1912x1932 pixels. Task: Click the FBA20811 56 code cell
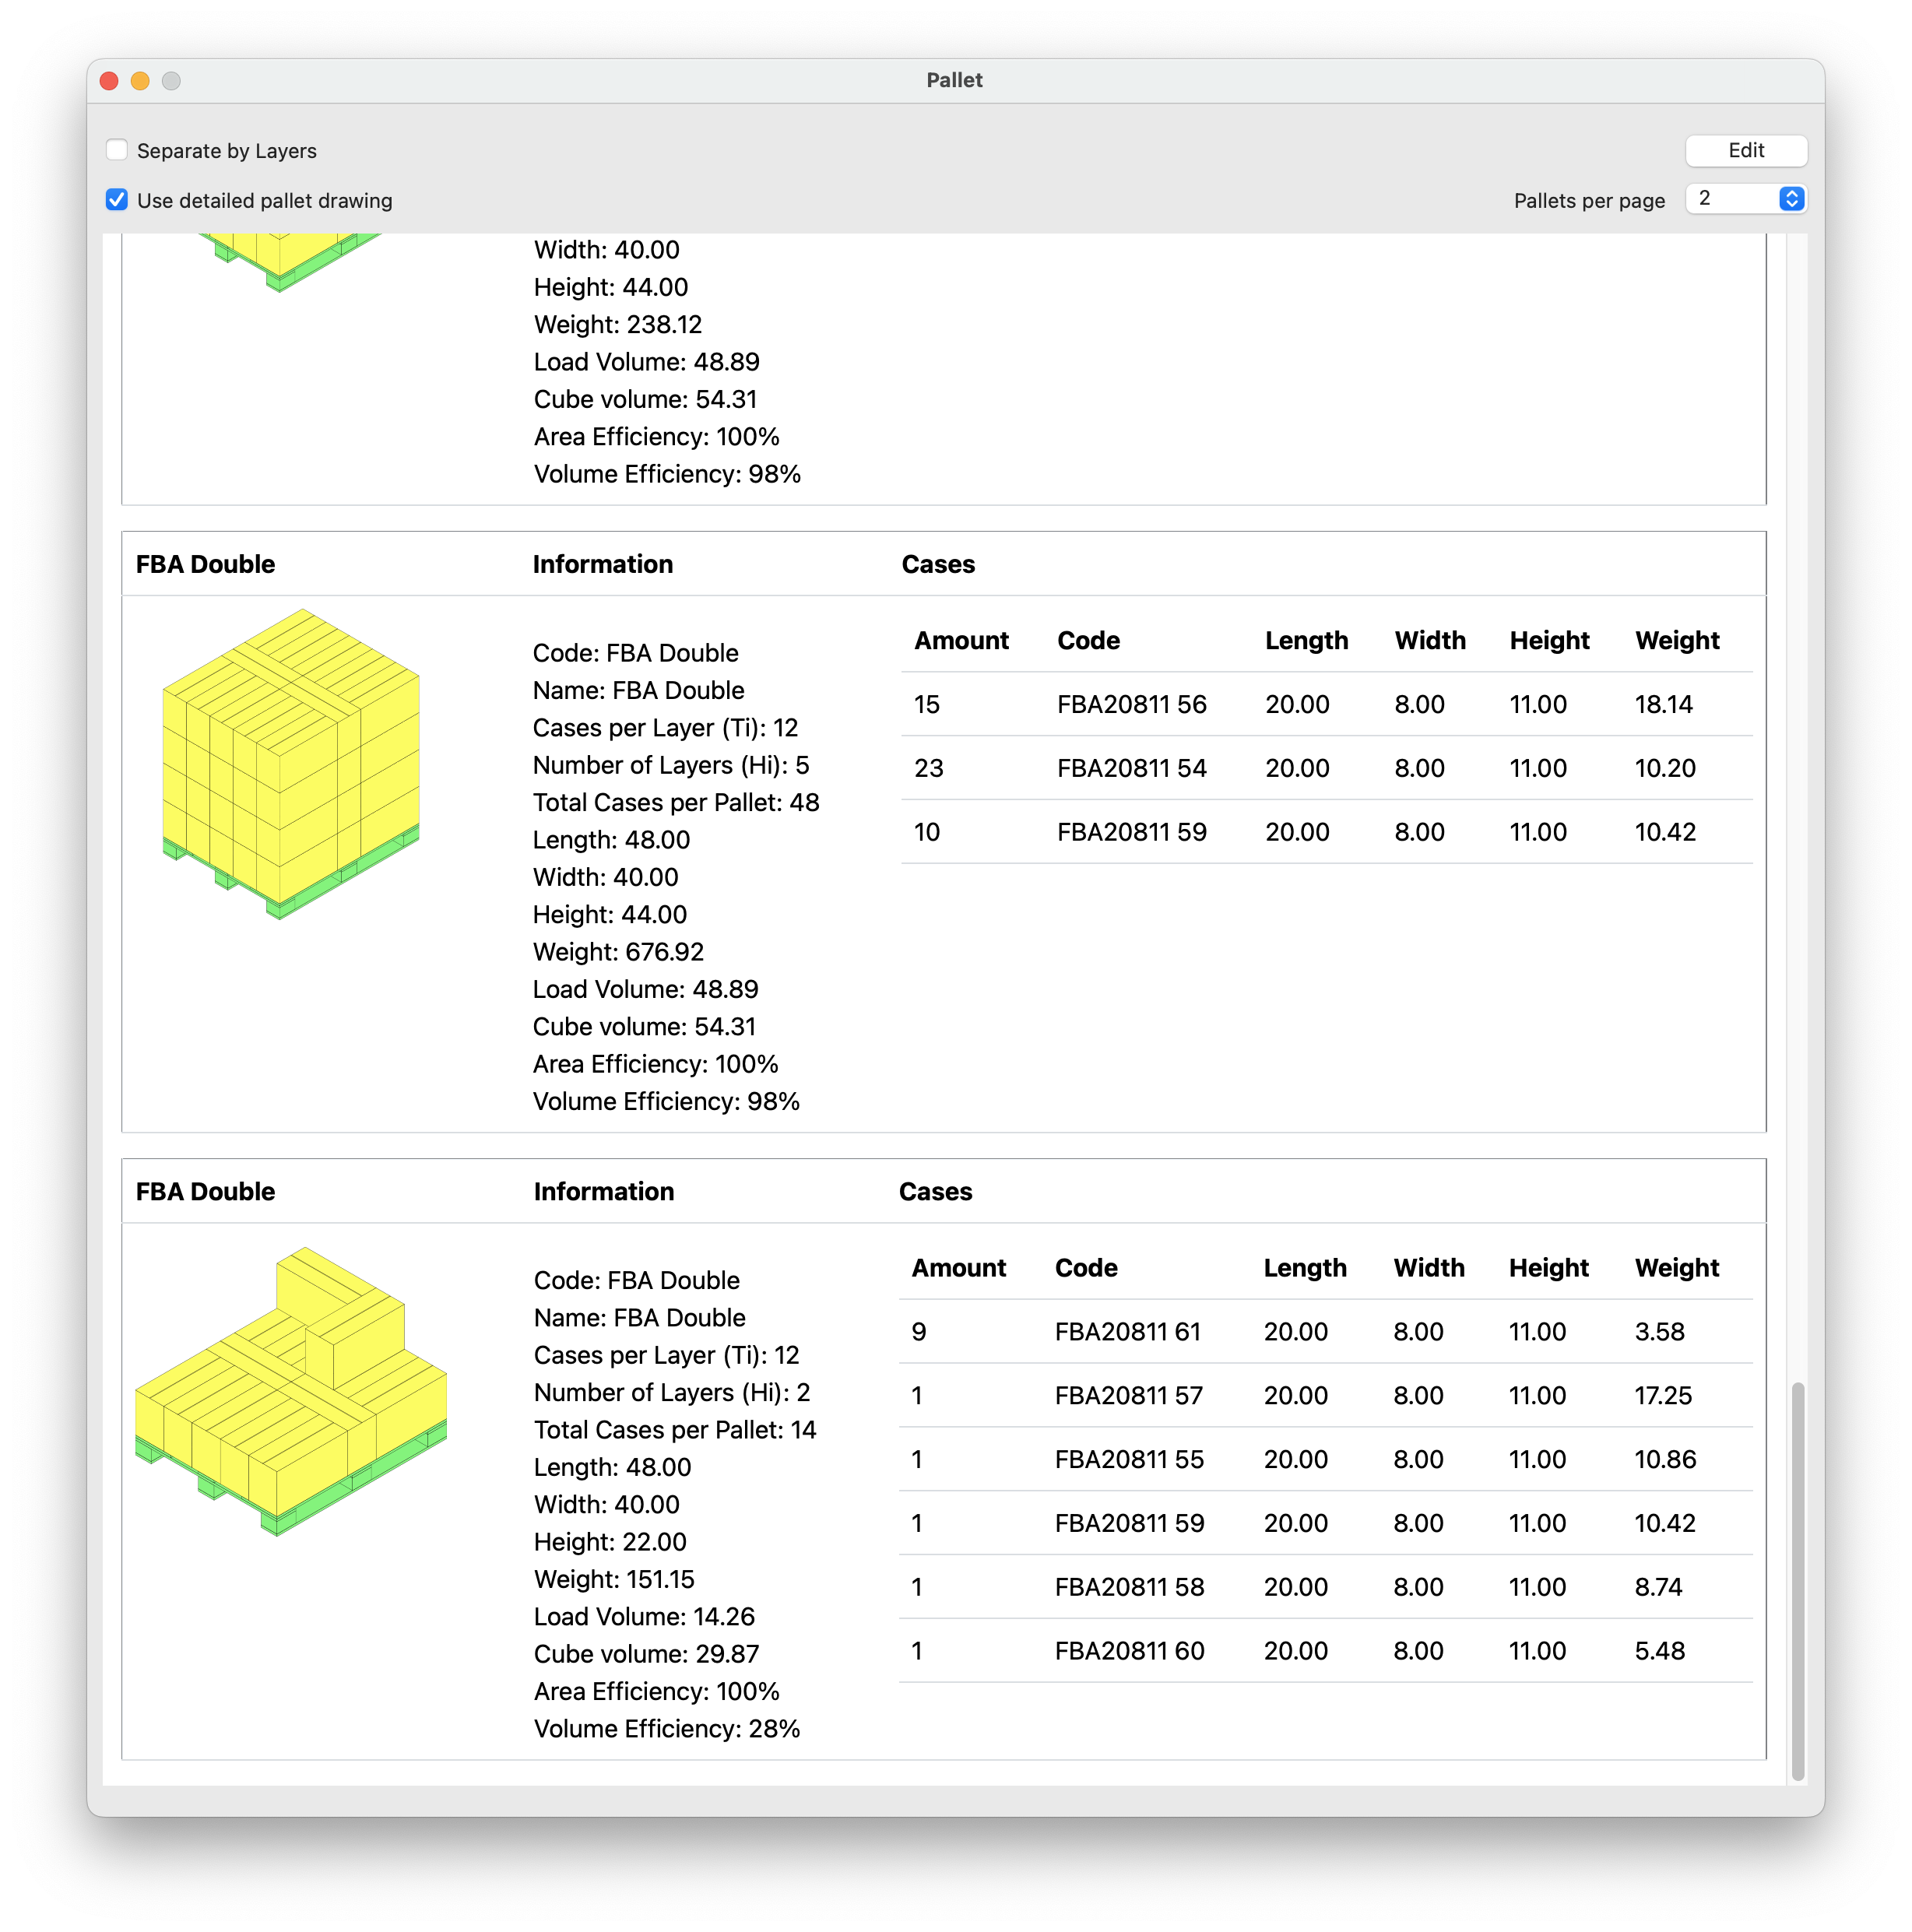coord(1131,704)
